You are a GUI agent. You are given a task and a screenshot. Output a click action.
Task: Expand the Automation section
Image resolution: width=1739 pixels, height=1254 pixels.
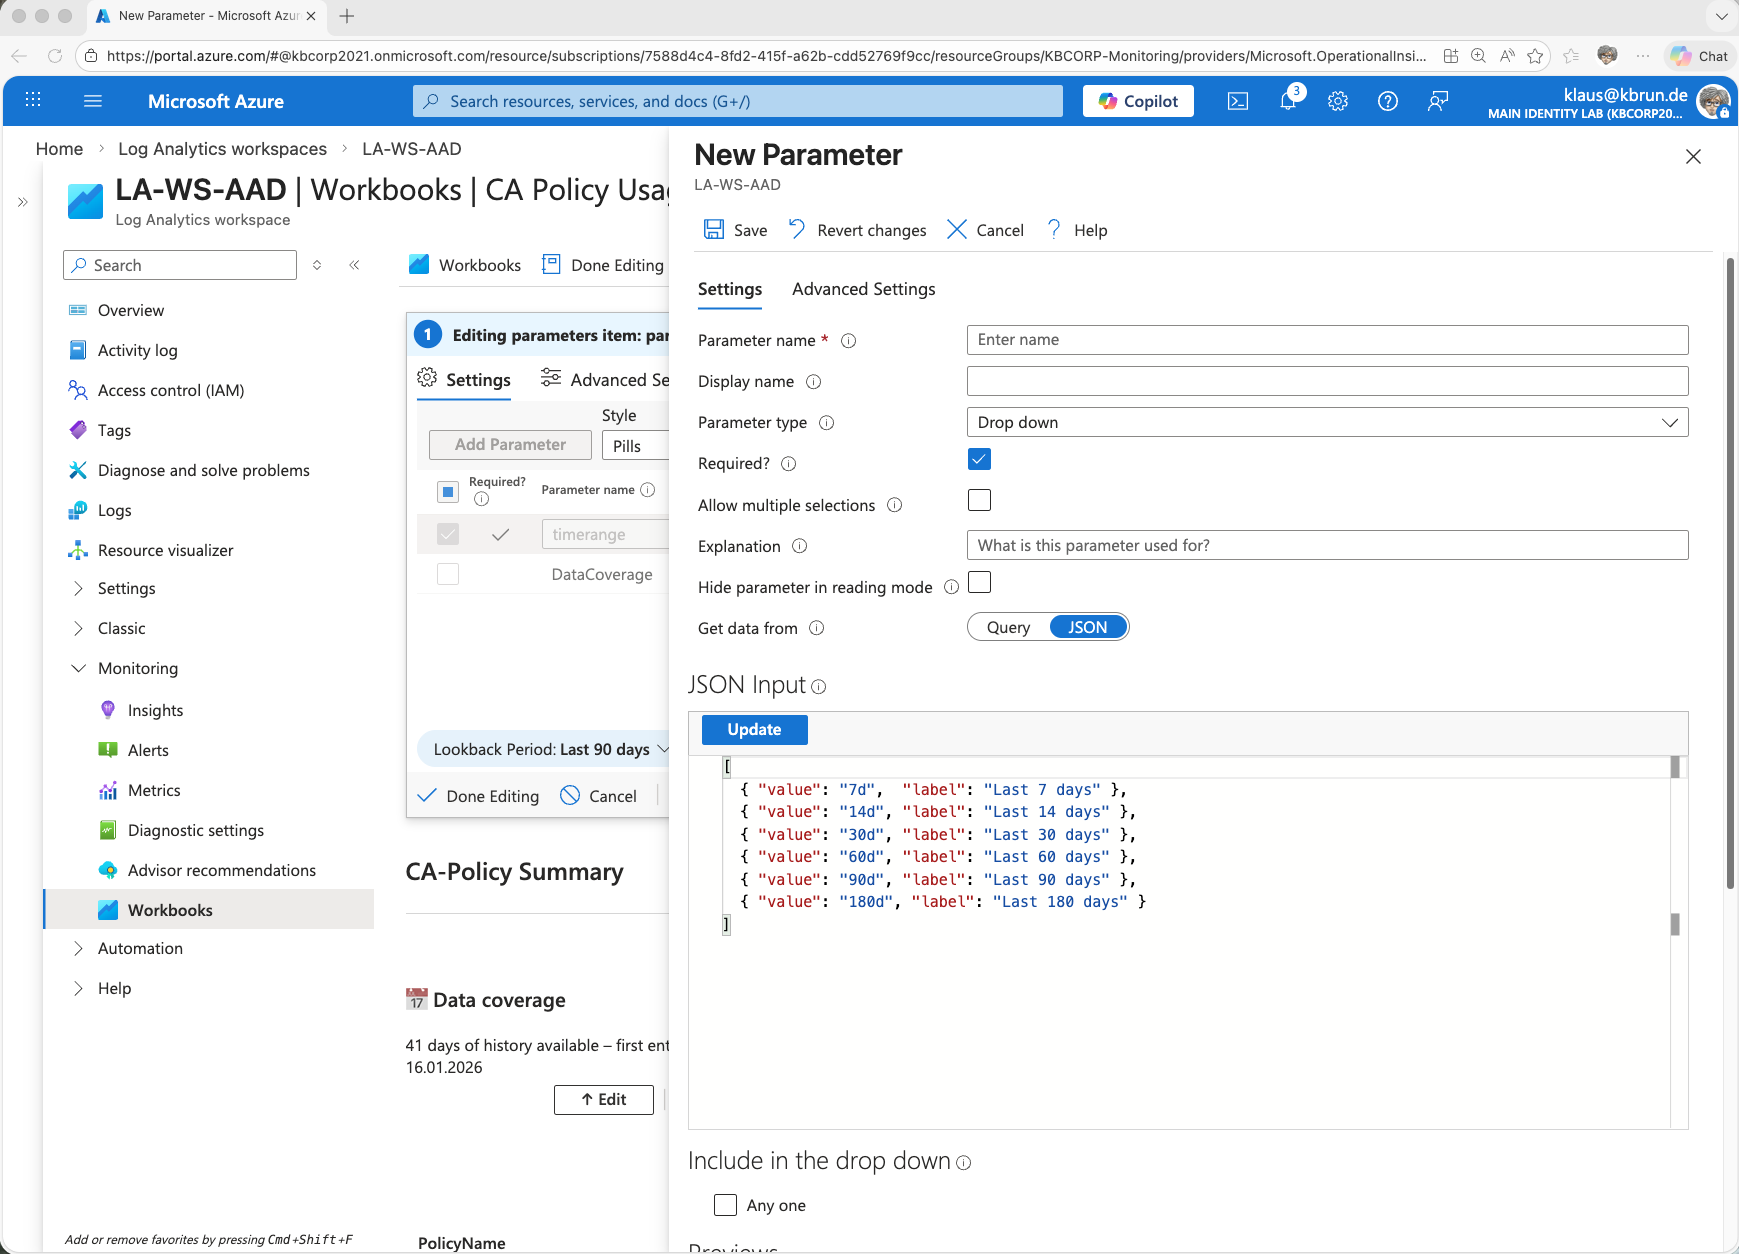click(x=79, y=948)
